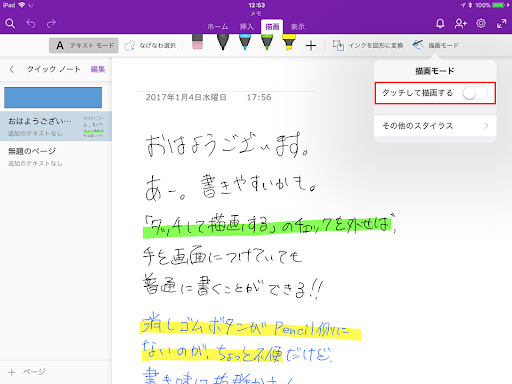512x384 pixels.
Task: Tap the クイック ノート section title
Action: [x=54, y=69]
